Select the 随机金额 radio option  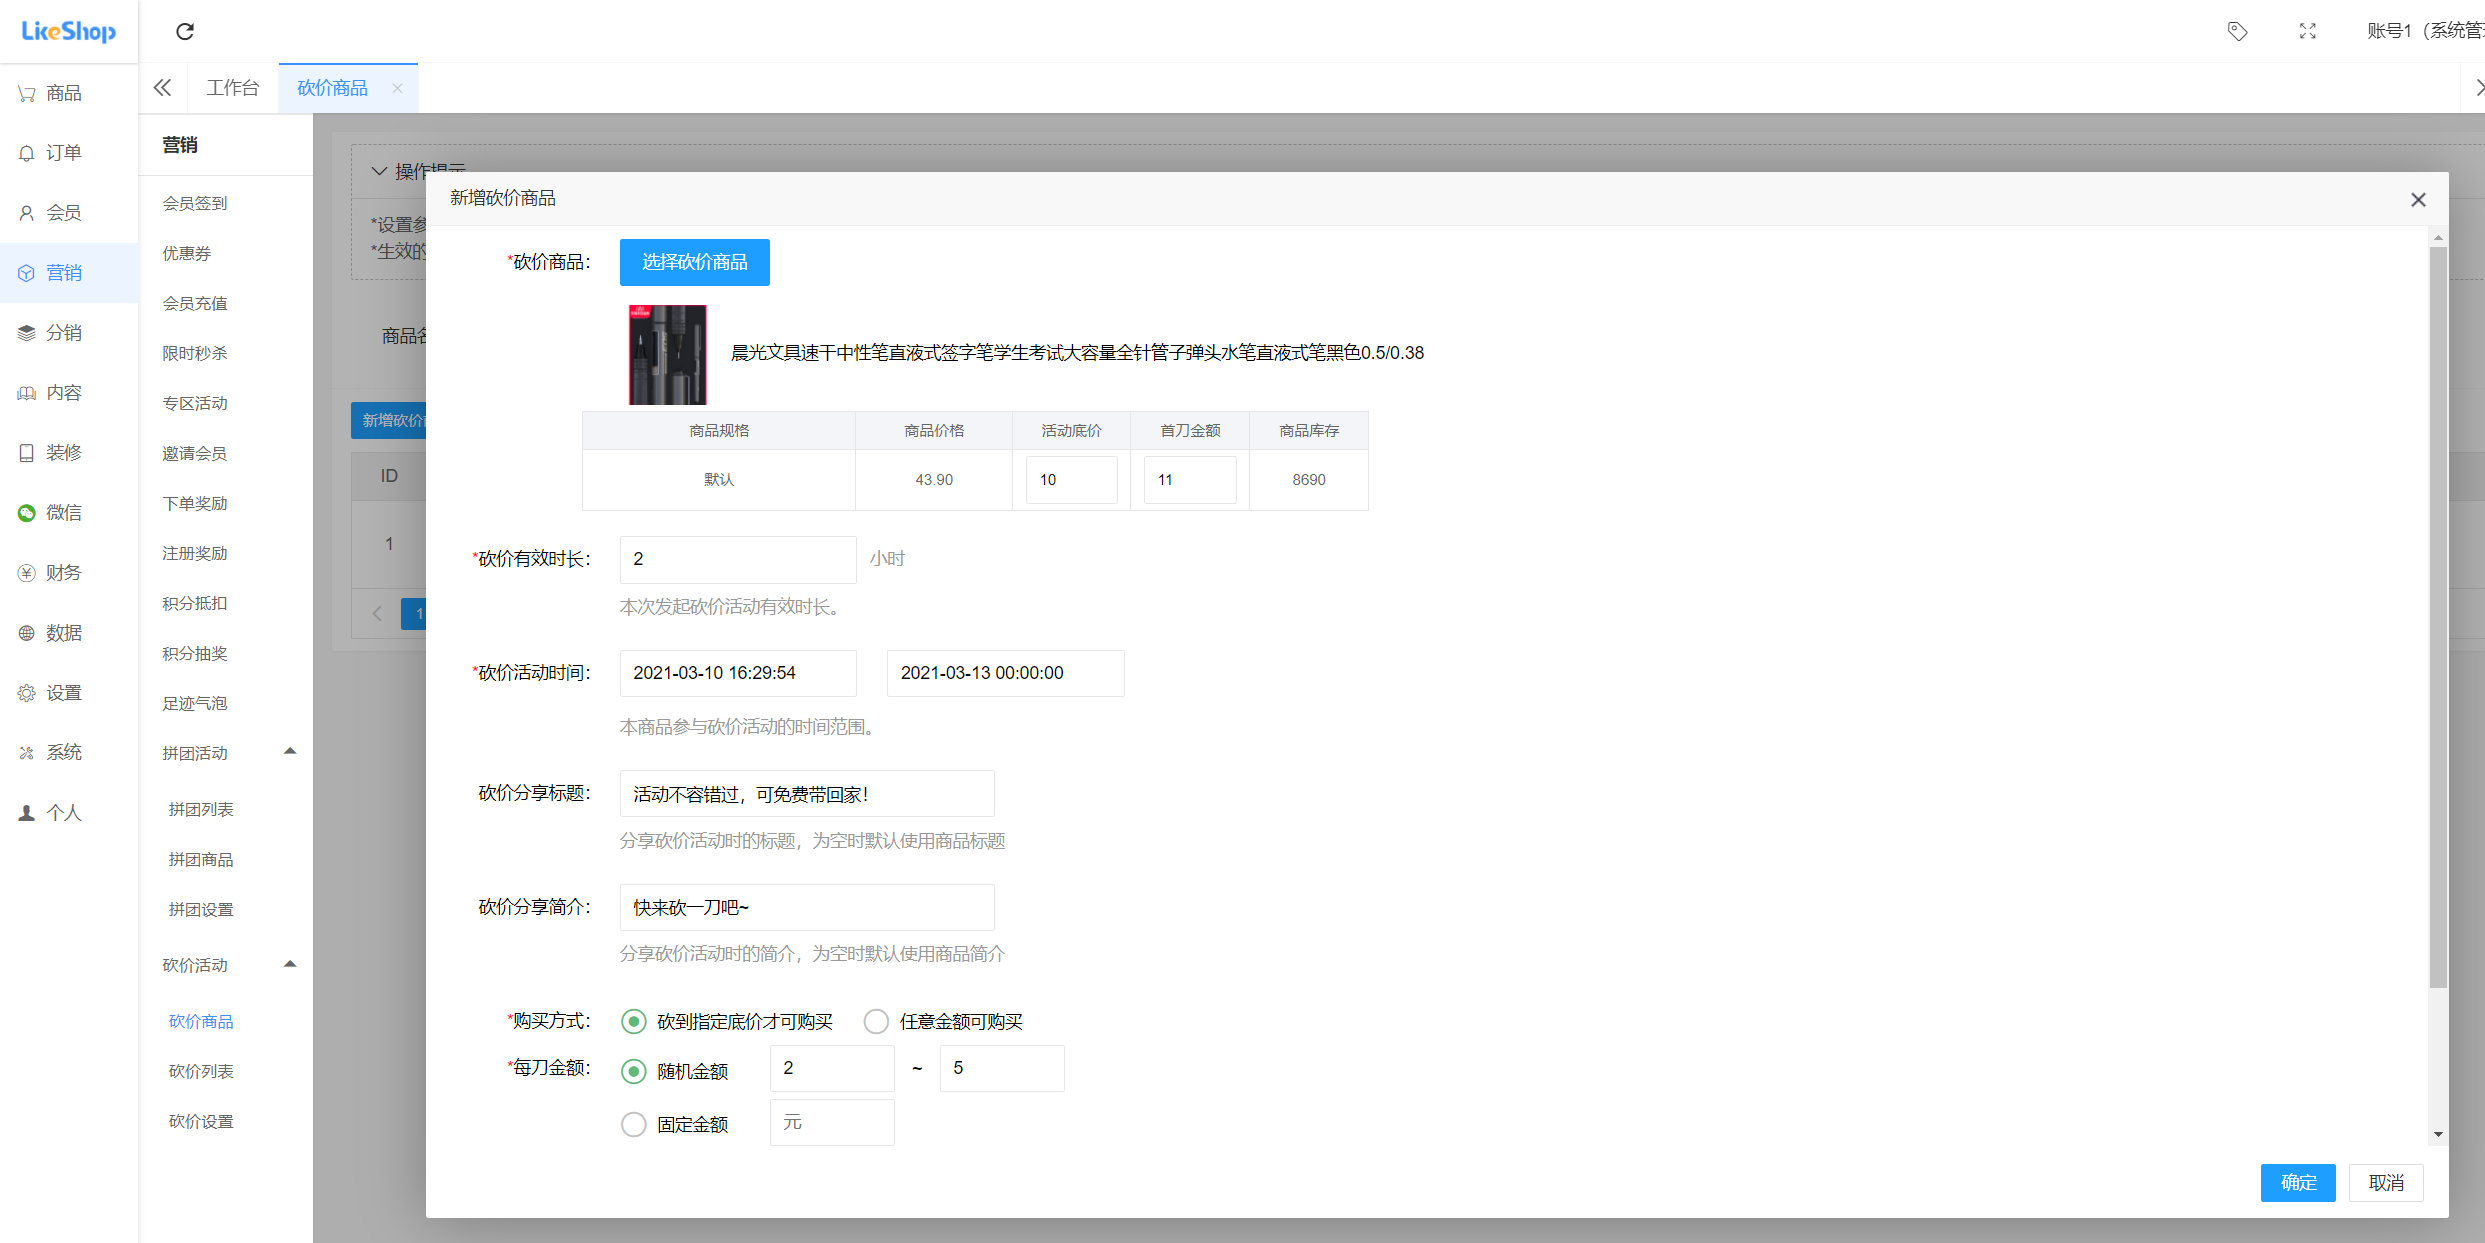633,1071
